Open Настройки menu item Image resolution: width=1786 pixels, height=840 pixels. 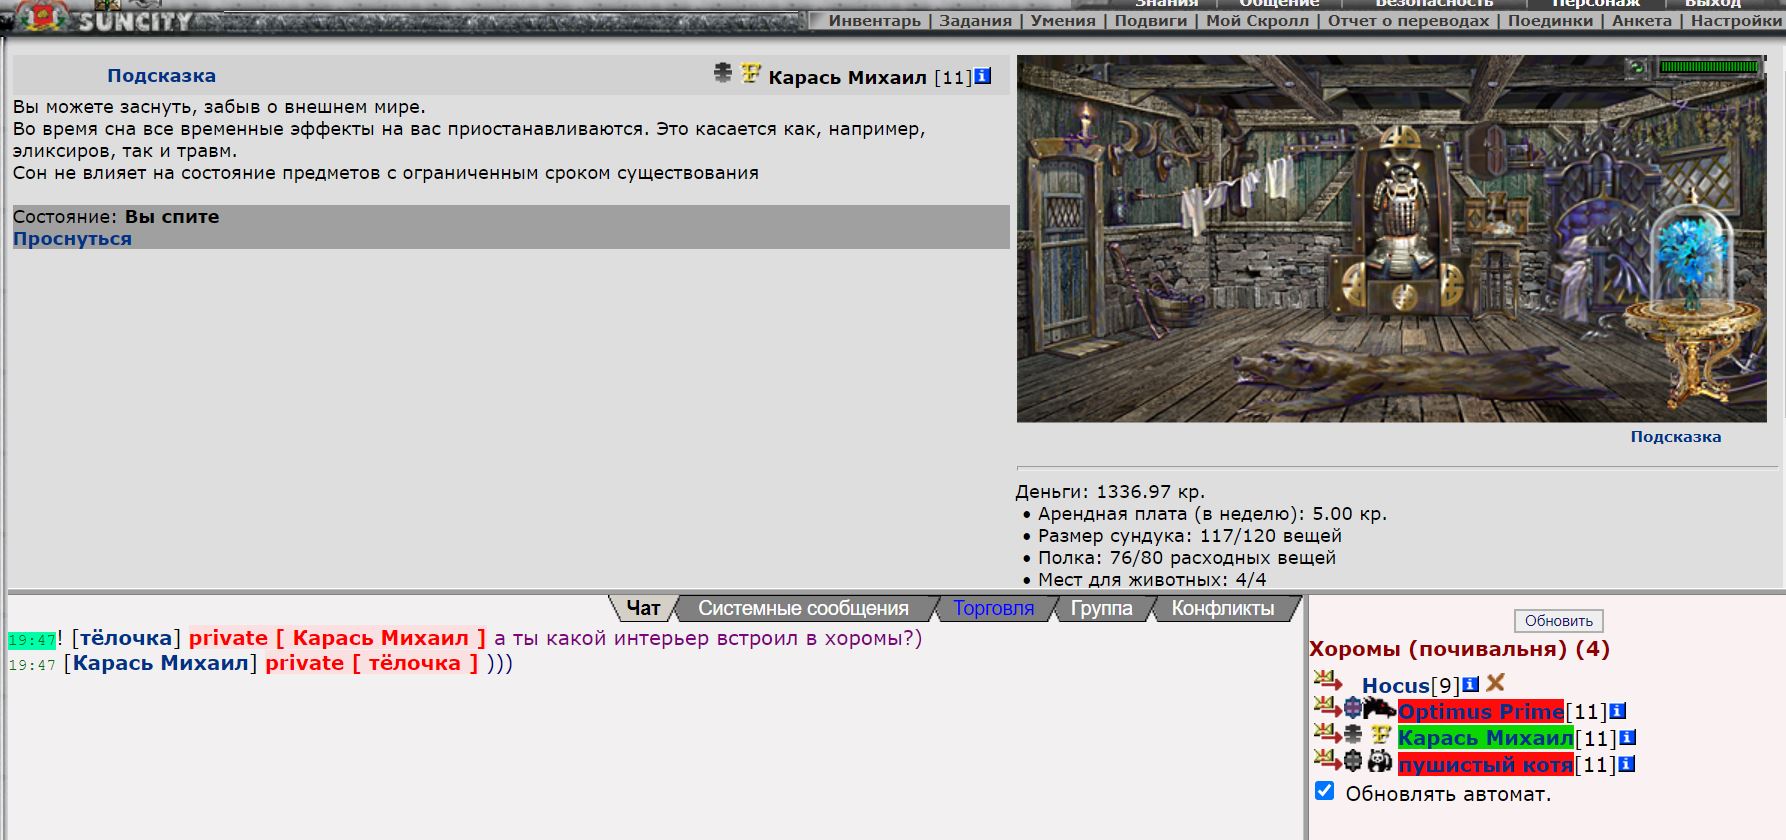click(x=1736, y=21)
